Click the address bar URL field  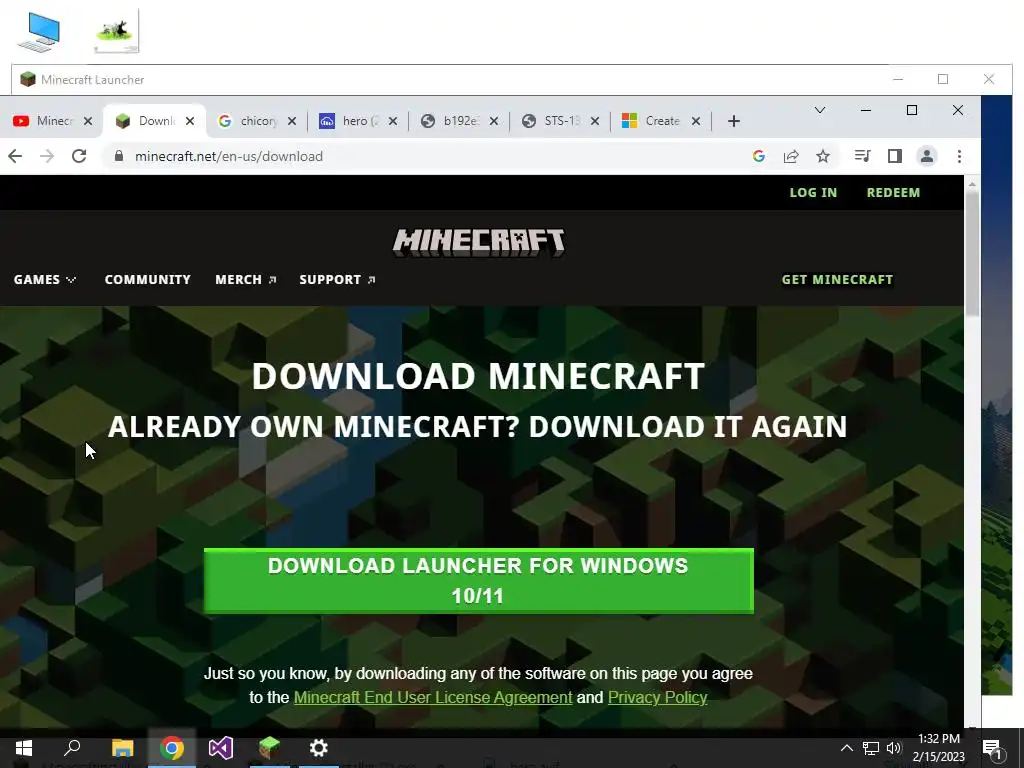click(x=431, y=156)
